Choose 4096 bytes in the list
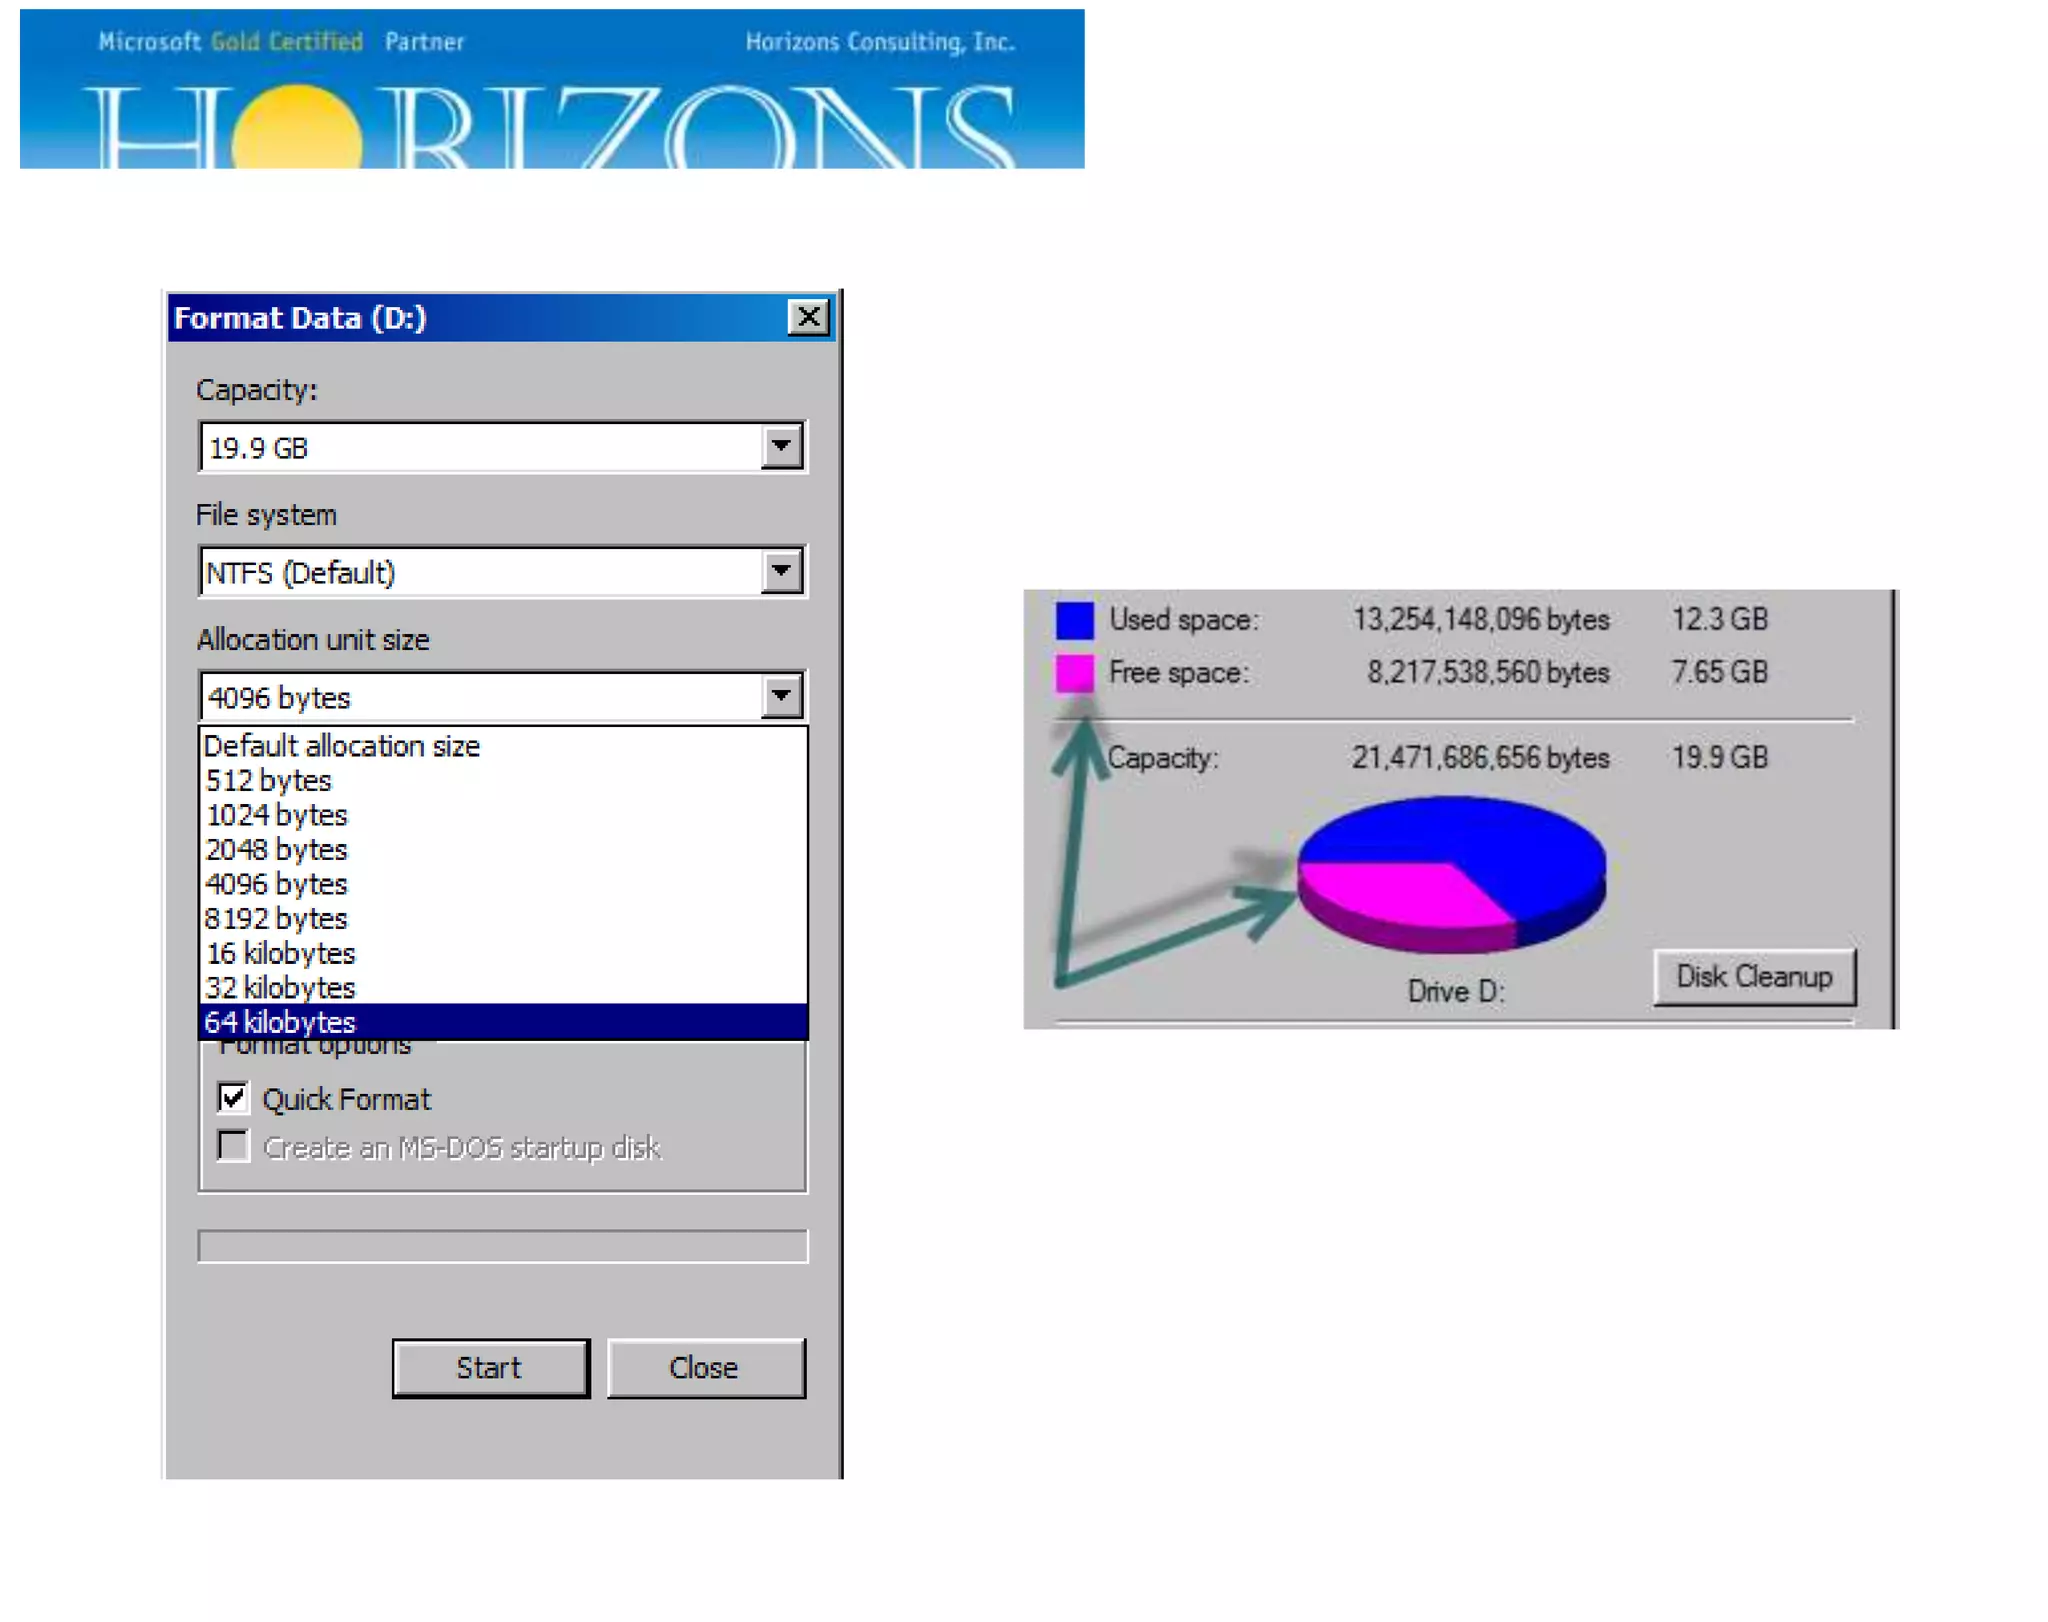The height and width of the screenshot is (1622, 2048). 277,884
